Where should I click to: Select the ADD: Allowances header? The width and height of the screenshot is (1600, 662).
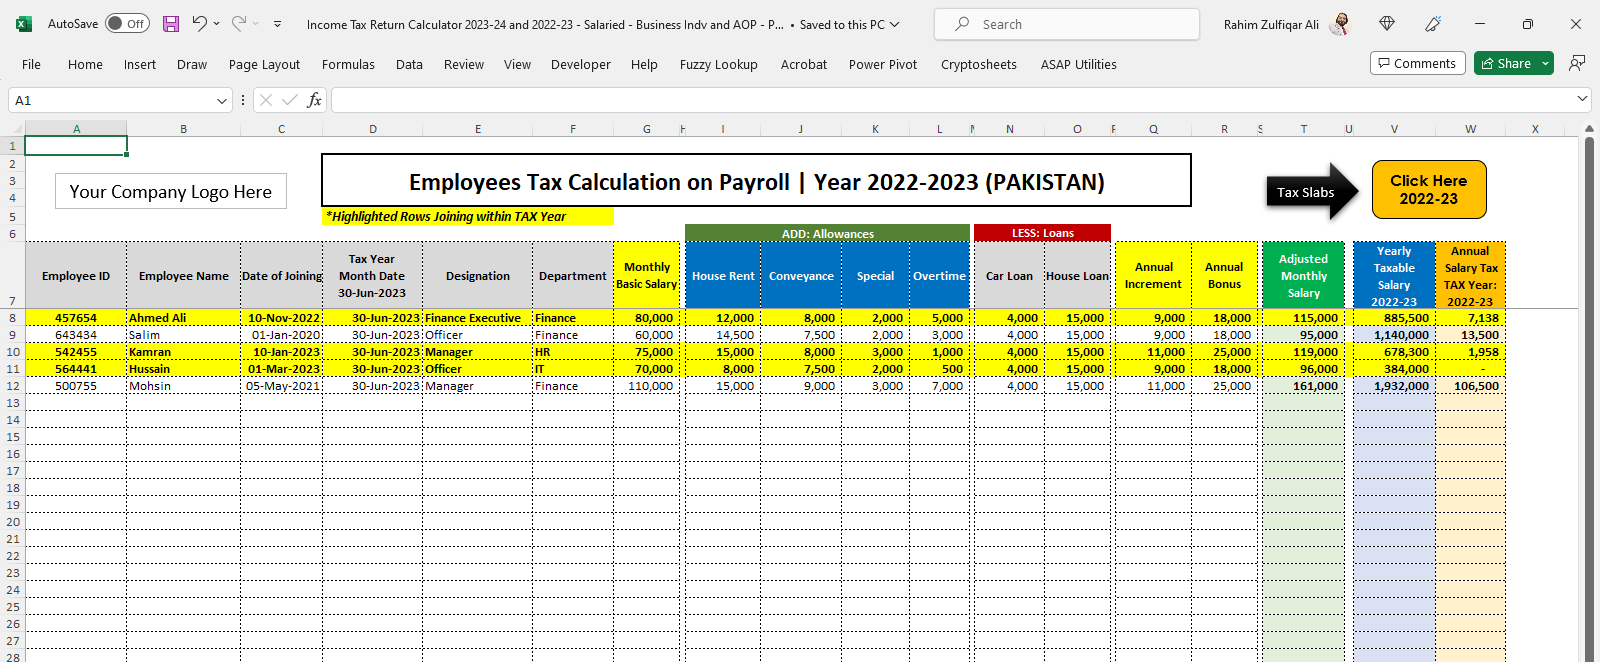827,233
